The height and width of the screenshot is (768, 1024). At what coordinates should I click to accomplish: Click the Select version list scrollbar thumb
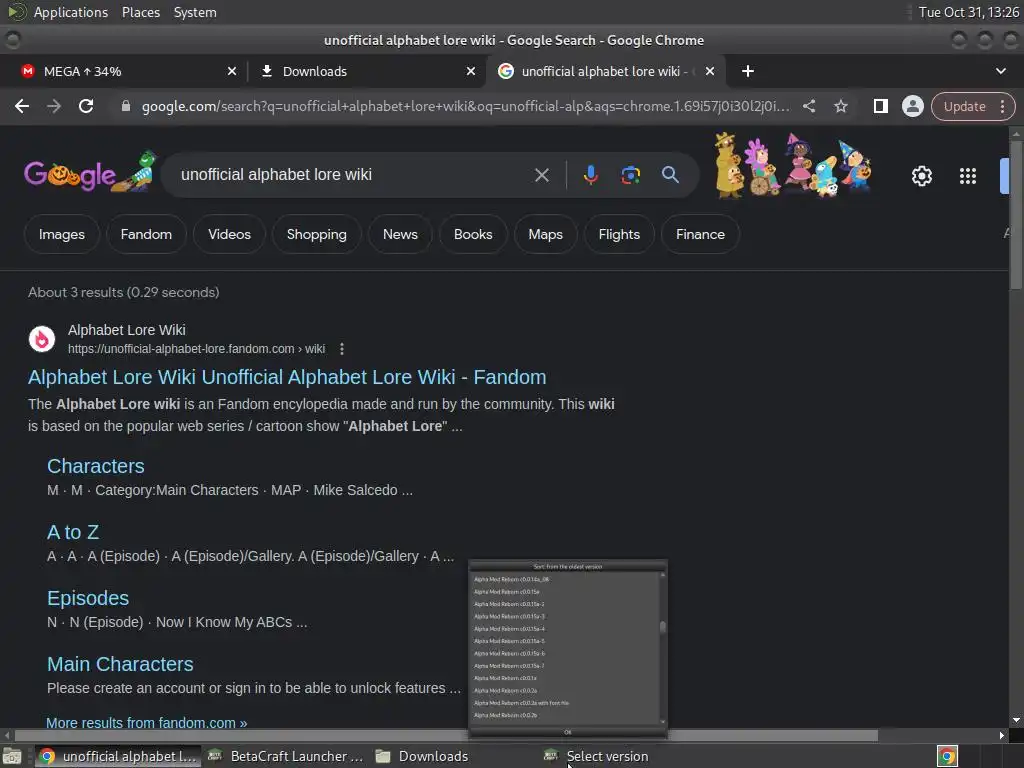pyautogui.click(x=663, y=627)
